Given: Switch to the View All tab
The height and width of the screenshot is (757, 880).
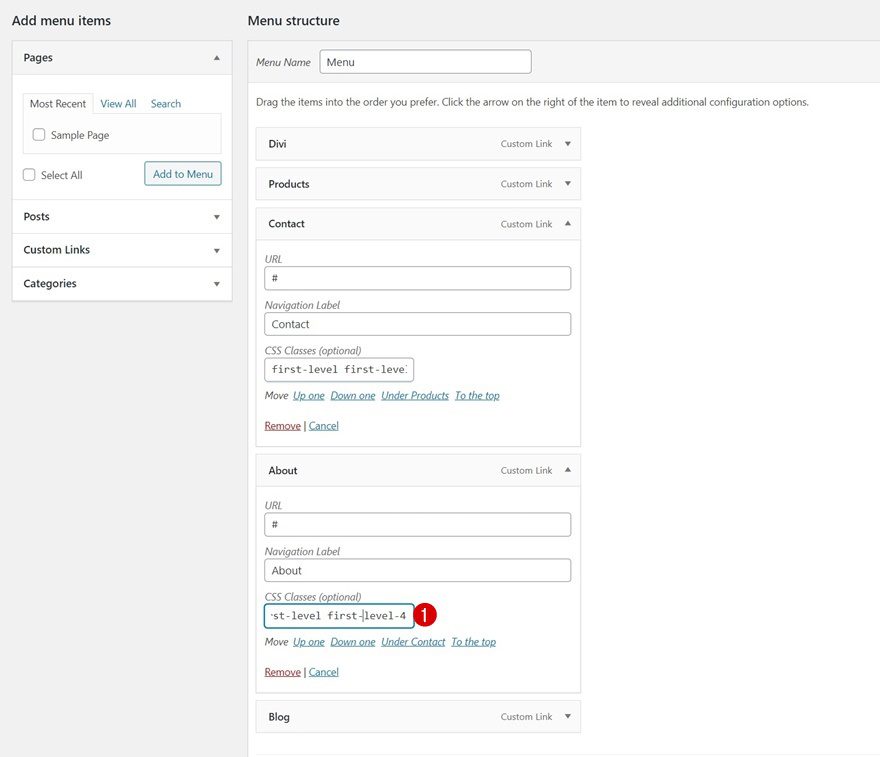Looking at the screenshot, I should point(118,103).
